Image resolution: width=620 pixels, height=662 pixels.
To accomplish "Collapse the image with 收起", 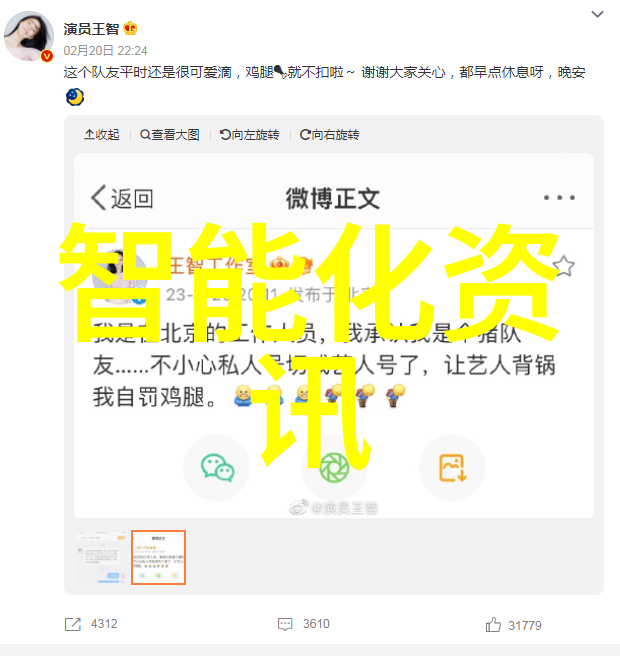I will point(102,135).
